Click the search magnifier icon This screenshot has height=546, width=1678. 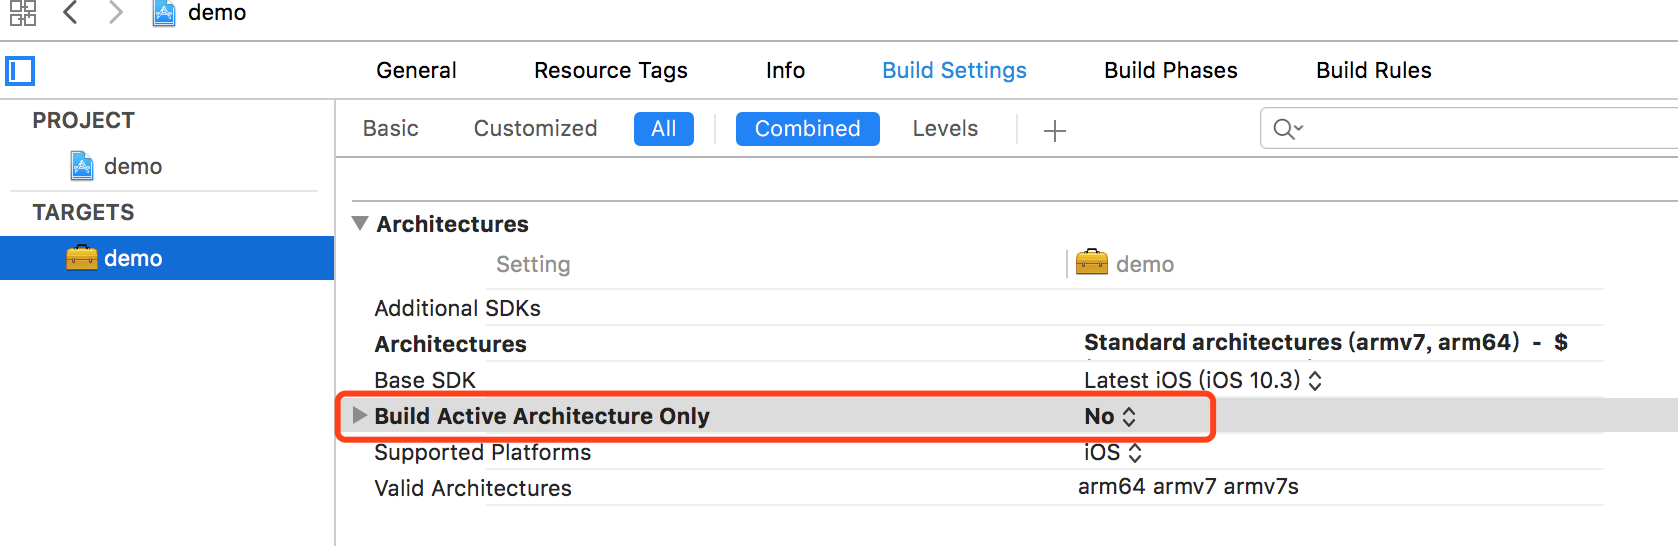(1287, 129)
